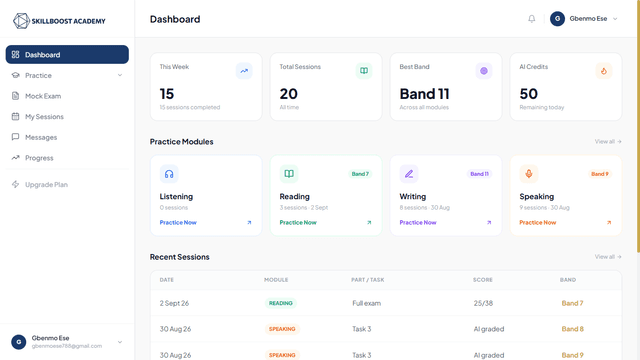This screenshot has height=360, width=640.
Task: Click the BAND column header
Action: (568, 280)
